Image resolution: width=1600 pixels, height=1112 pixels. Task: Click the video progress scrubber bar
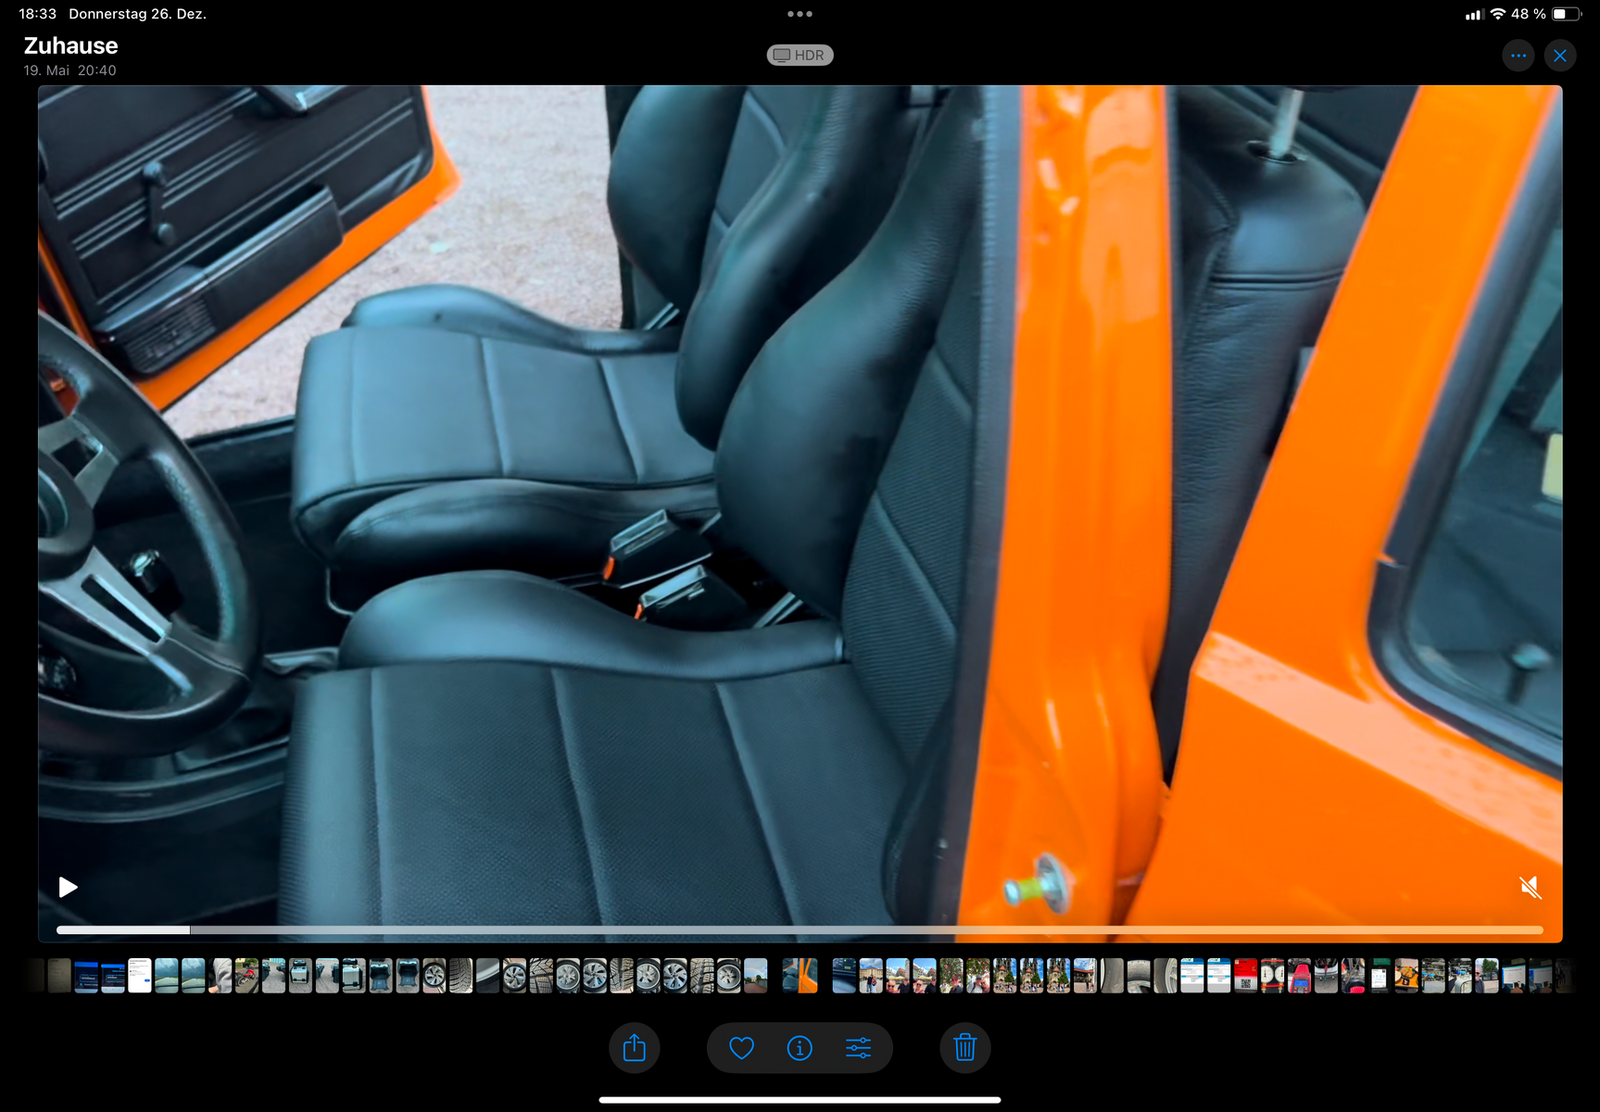pyautogui.click(x=800, y=930)
